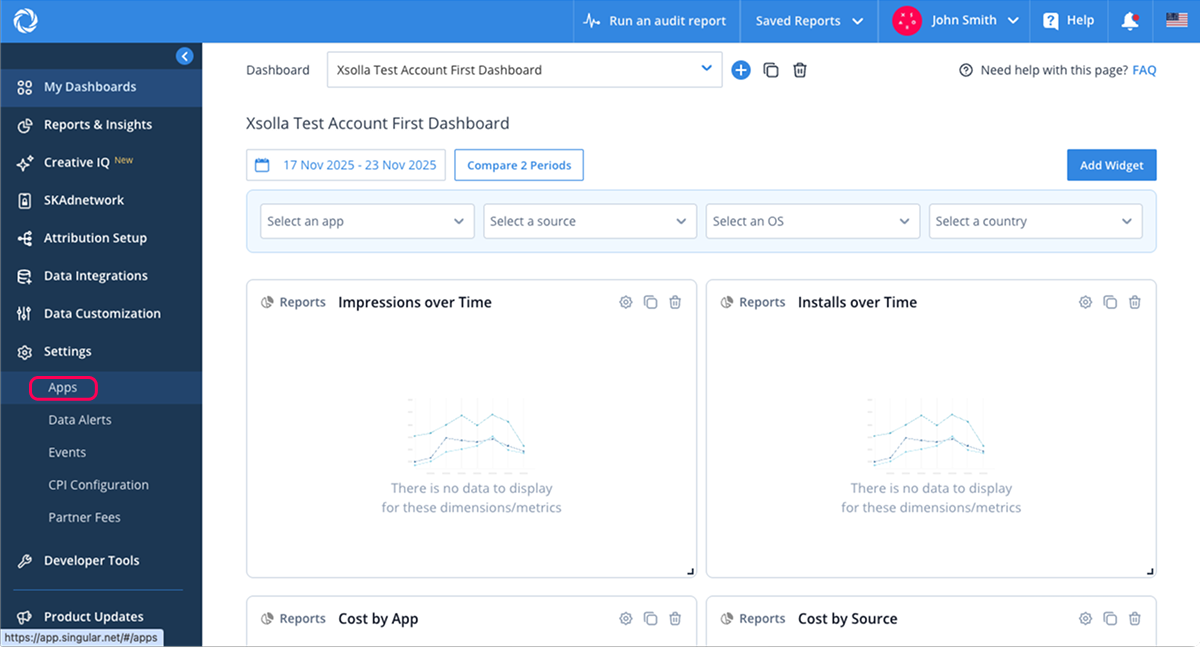The width and height of the screenshot is (1200, 648).
Task: Open the FAQ link
Action: coord(1144,70)
